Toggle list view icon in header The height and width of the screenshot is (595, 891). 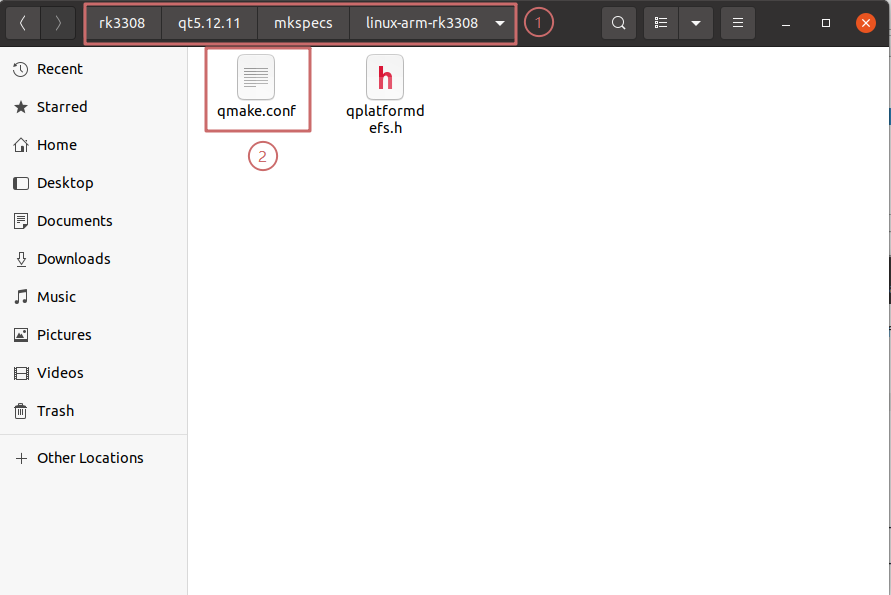(x=661, y=23)
